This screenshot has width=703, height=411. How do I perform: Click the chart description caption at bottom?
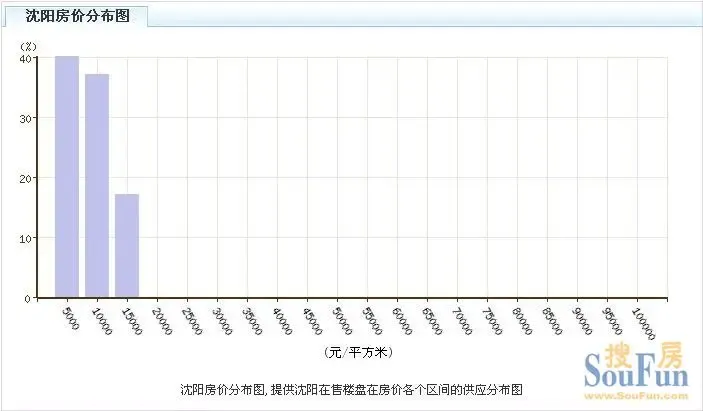[x=352, y=389]
